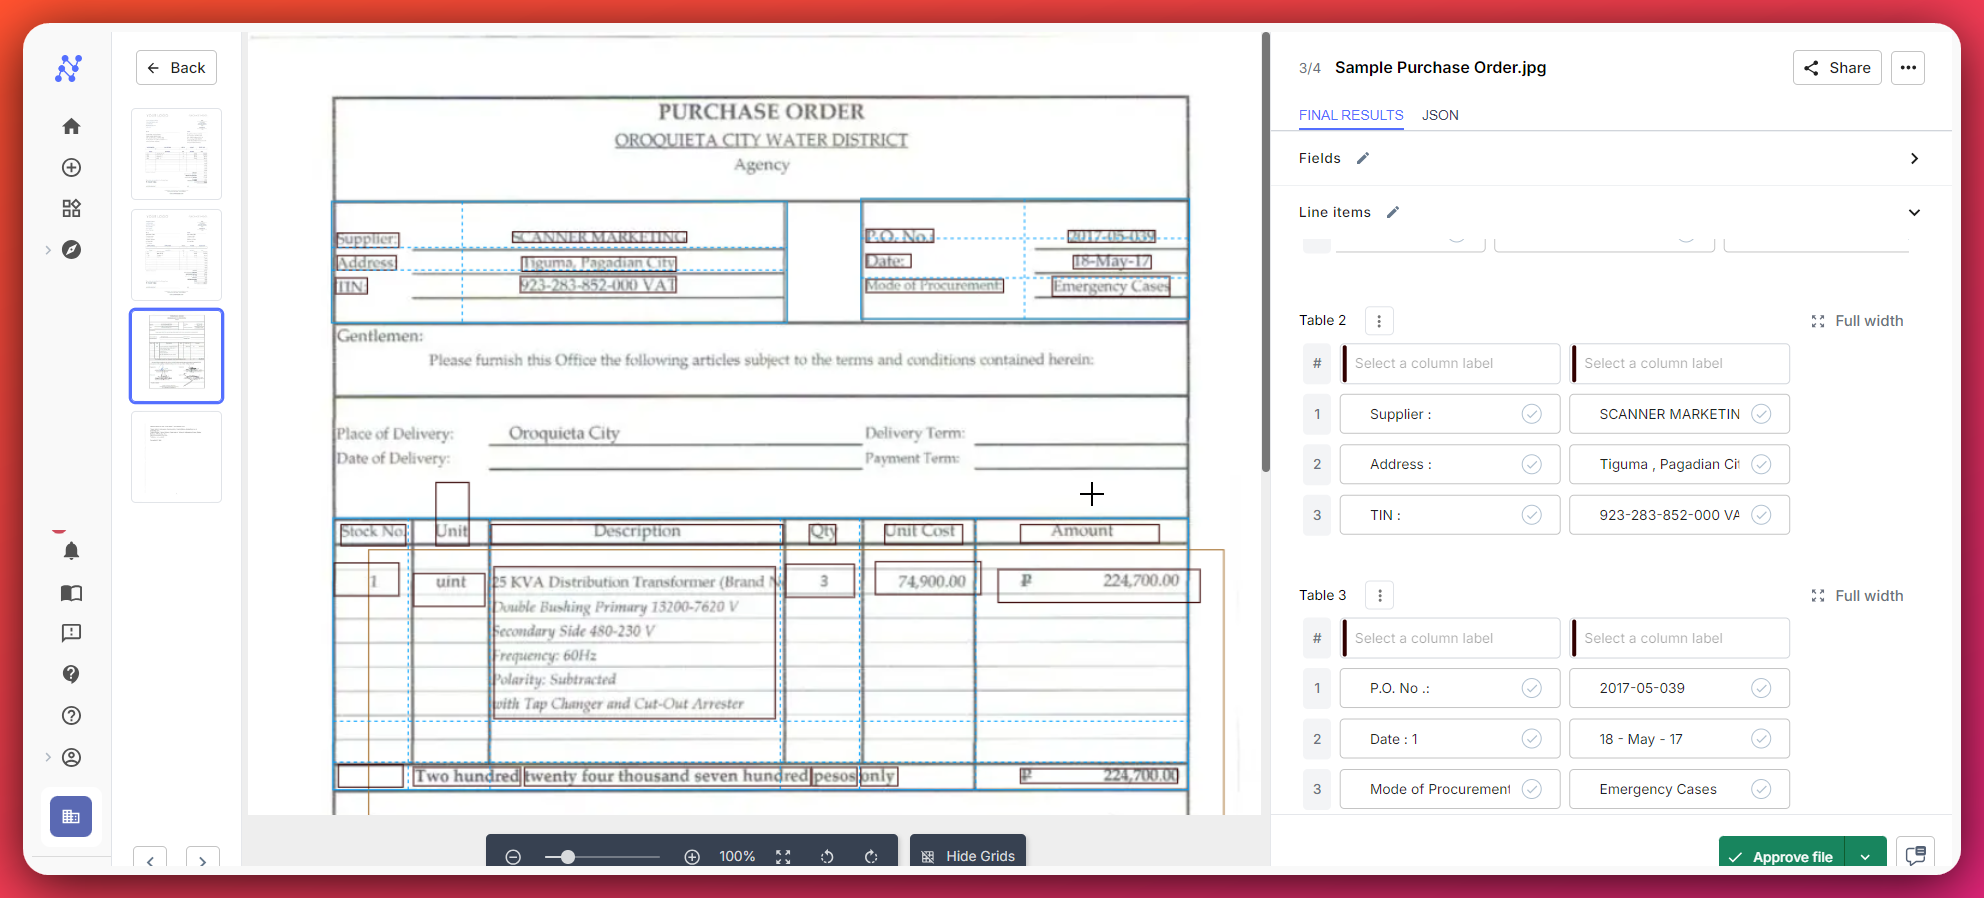The height and width of the screenshot is (898, 1984).
Task: Click the Mode of Procurement cell
Action: [1450, 789]
